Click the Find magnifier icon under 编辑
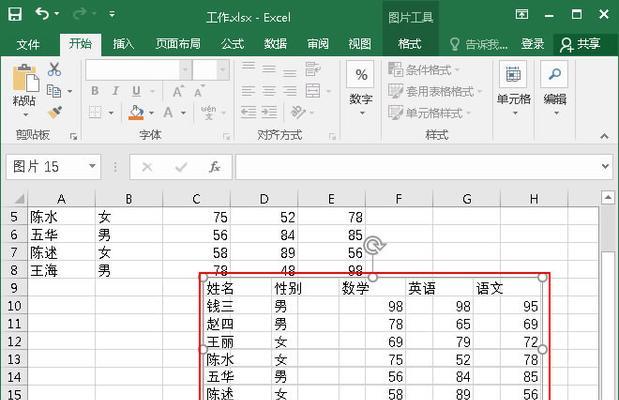The height and width of the screenshot is (400, 619). [x=554, y=75]
